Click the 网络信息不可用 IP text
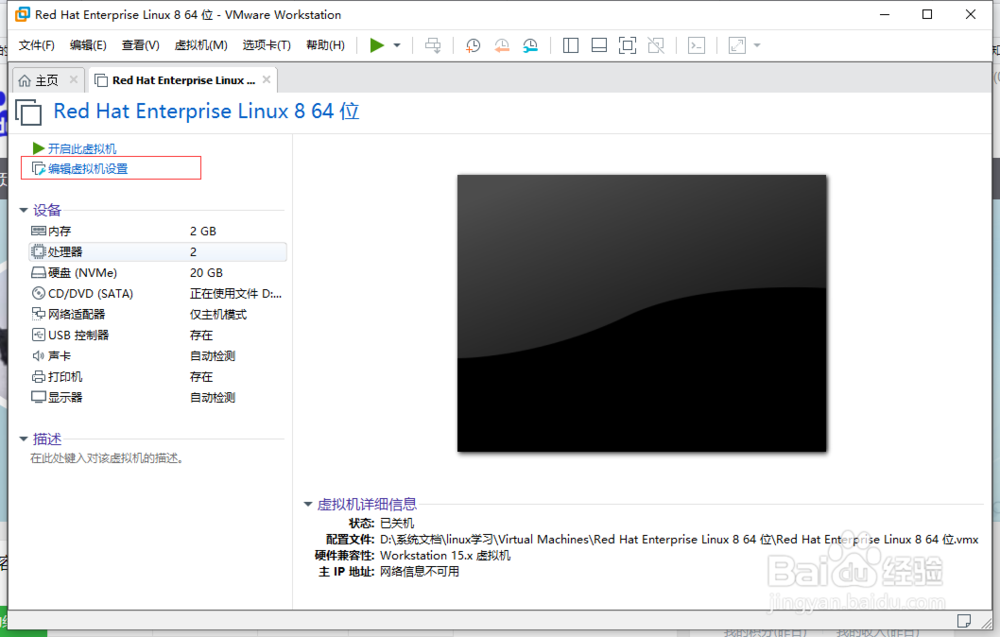1000x637 pixels. (x=420, y=571)
